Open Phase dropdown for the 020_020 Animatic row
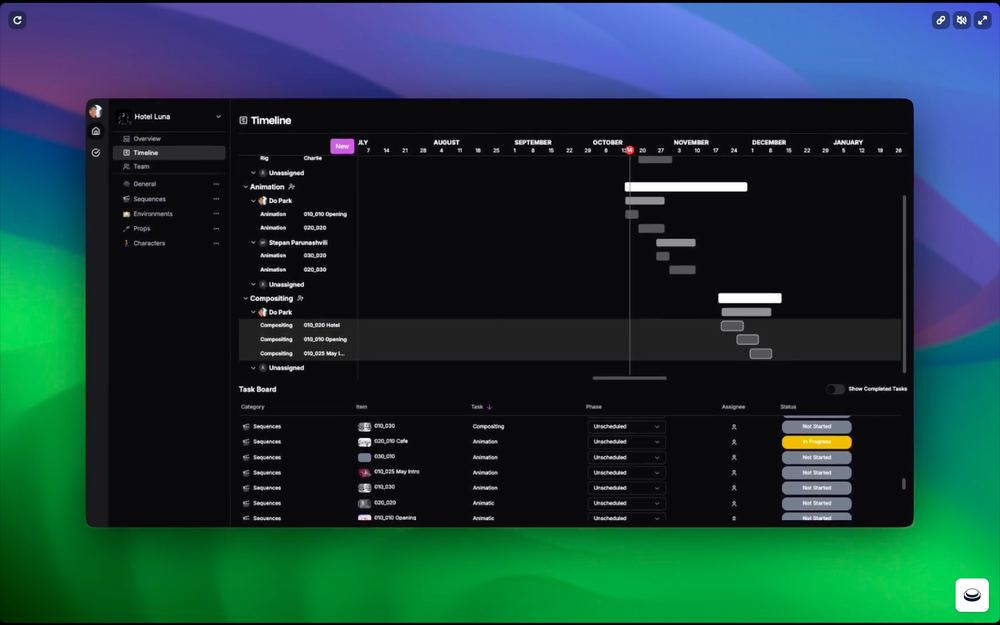This screenshot has width=1000, height=625. point(626,503)
